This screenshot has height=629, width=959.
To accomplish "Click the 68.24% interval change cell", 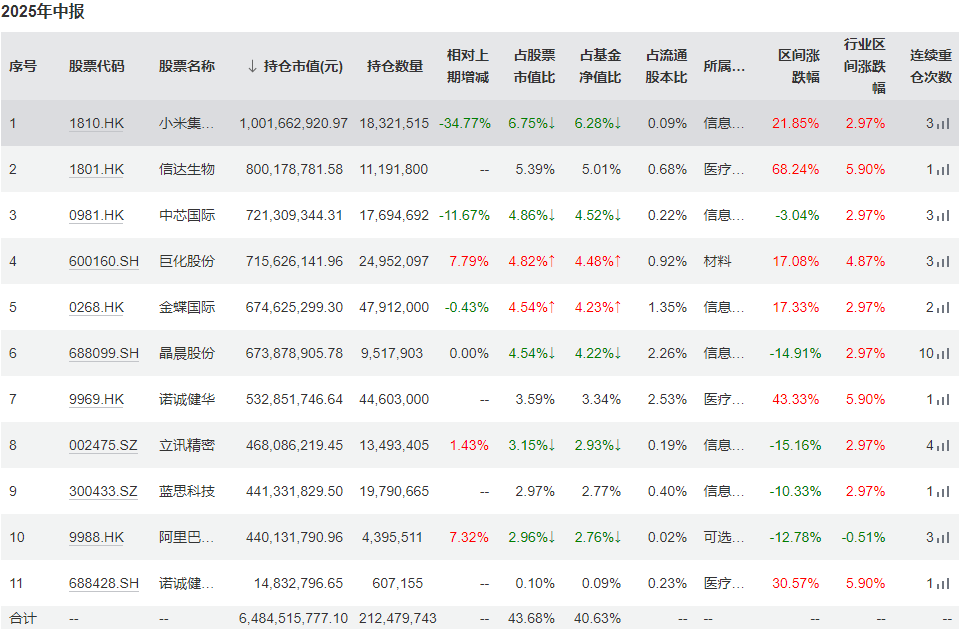I will tap(795, 169).
